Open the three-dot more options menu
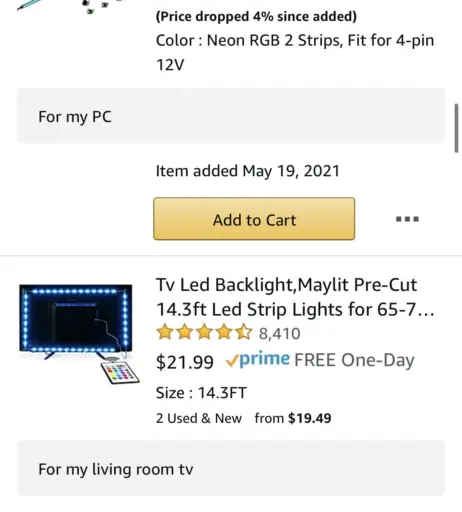Viewport: 462px width, 512px height. [x=407, y=219]
